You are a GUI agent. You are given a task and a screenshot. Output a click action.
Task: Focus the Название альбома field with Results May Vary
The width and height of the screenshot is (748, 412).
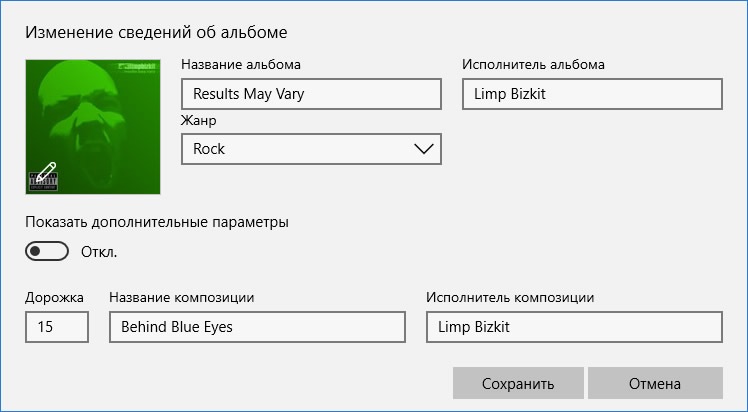click(311, 94)
